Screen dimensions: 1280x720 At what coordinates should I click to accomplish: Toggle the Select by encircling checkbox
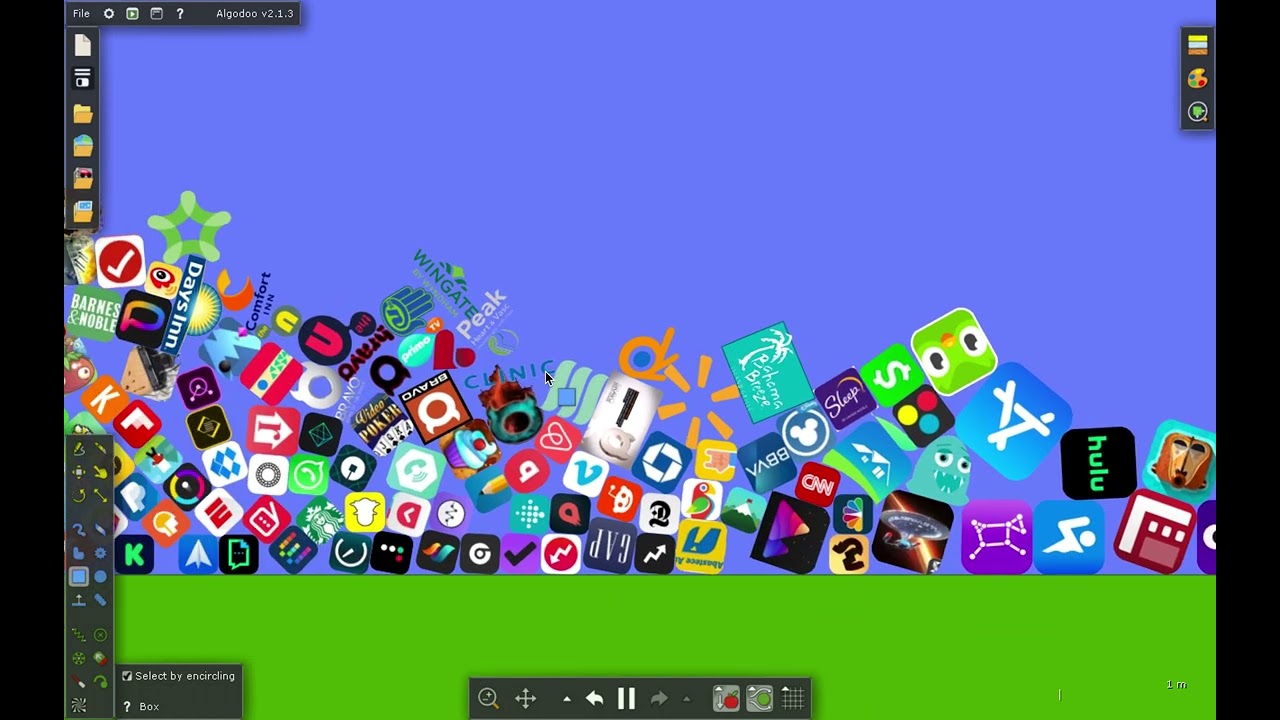[127, 676]
